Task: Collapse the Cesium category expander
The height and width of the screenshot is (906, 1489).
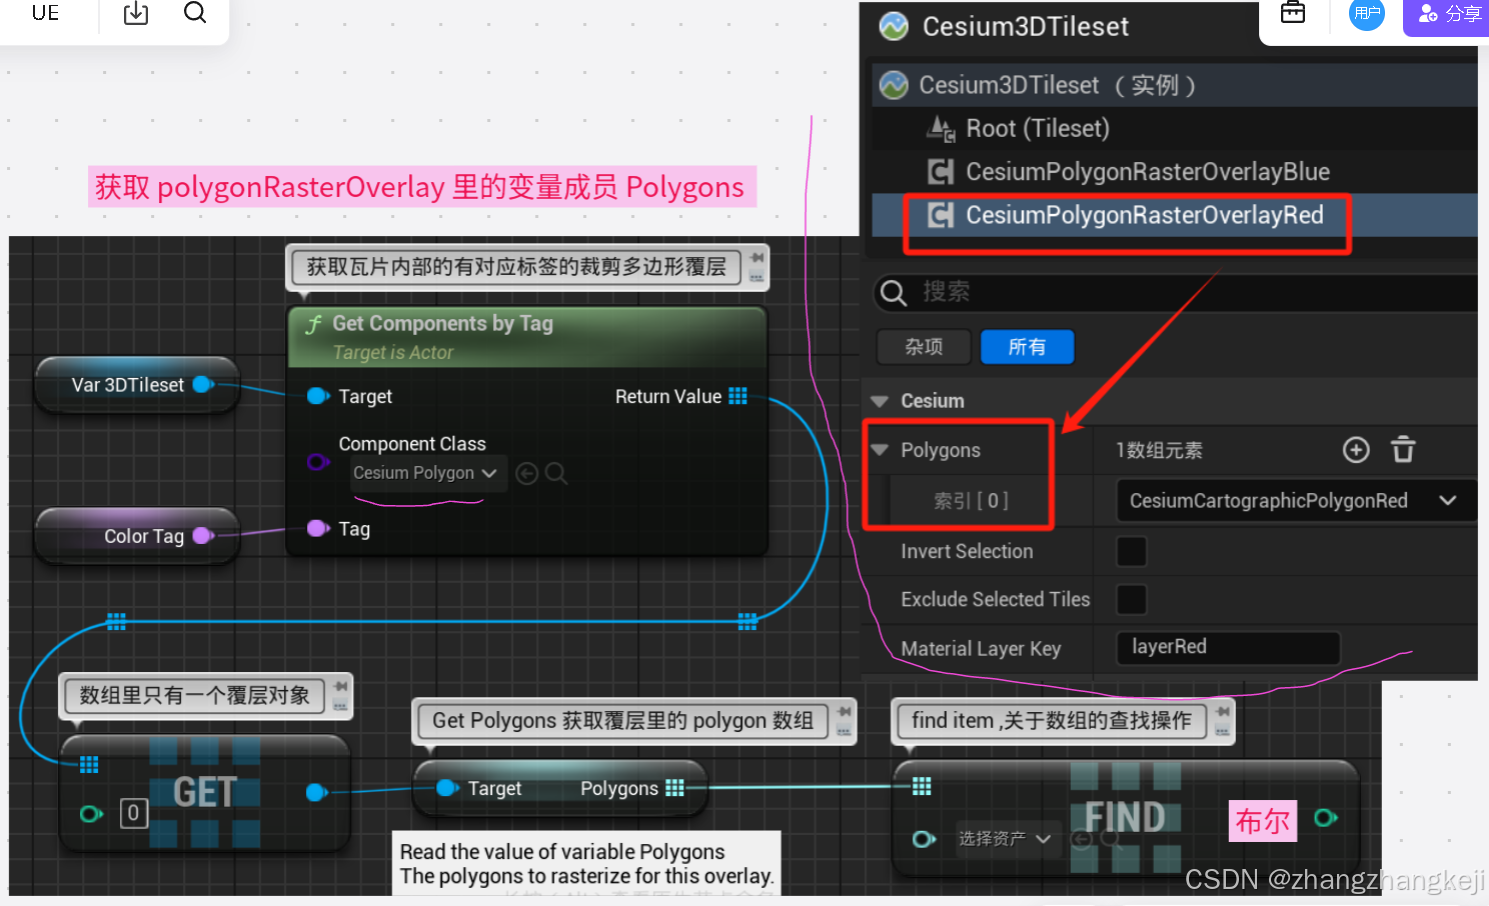Action: (x=880, y=400)
